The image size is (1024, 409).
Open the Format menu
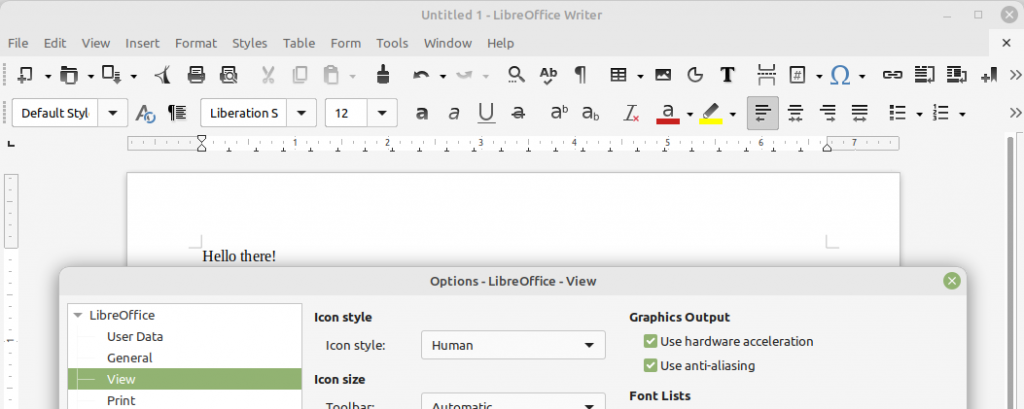click(x=196, y=43)
